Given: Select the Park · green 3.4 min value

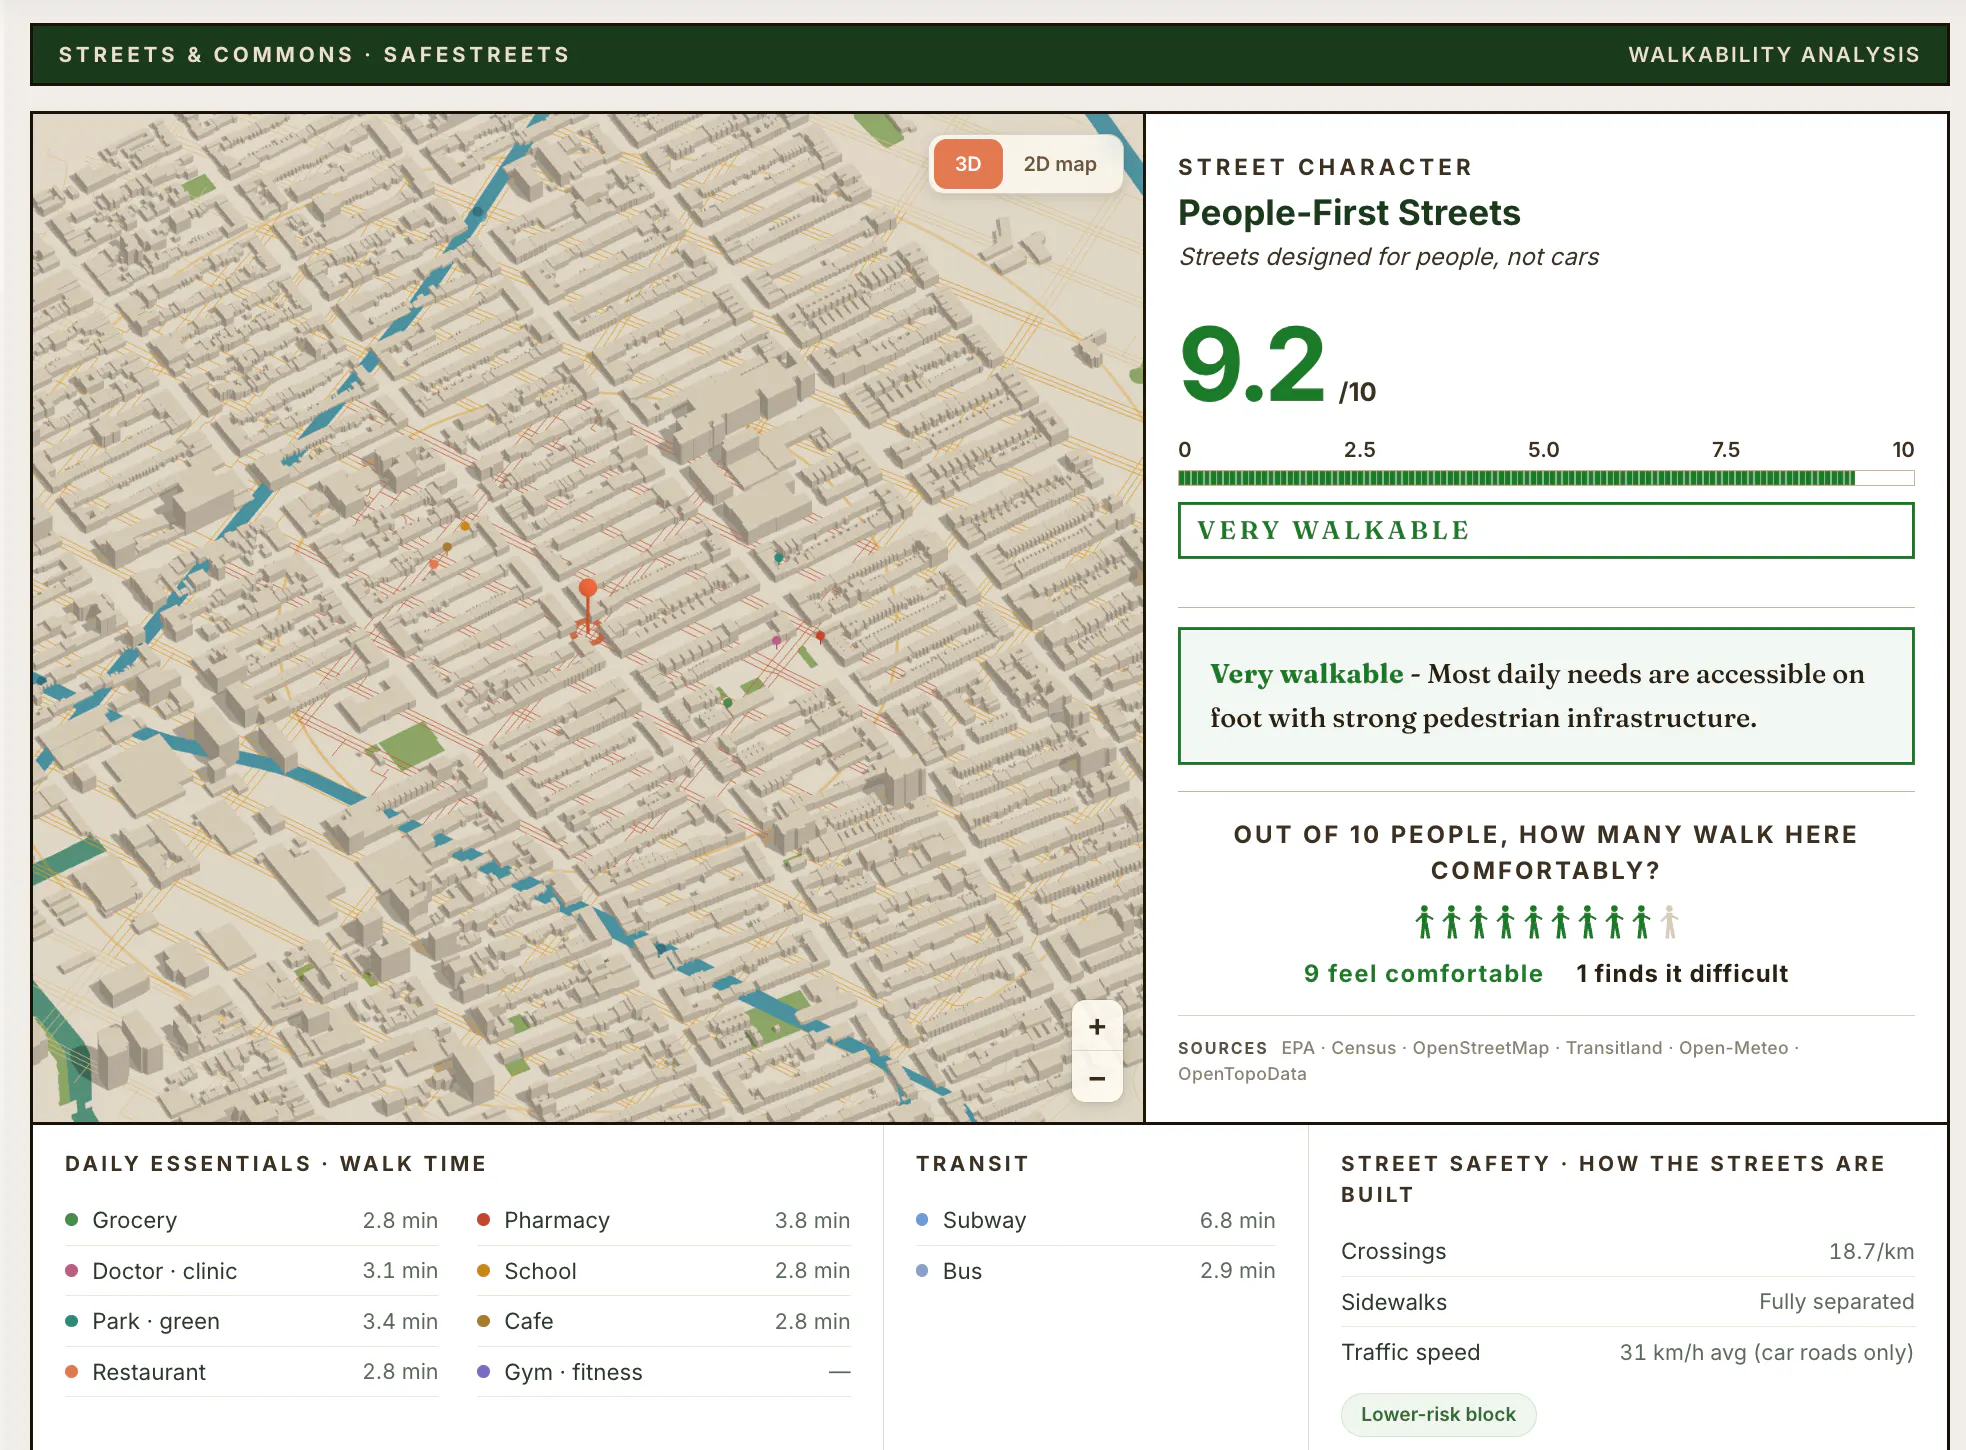Looking at the screenshot, I should [400, 1321].
